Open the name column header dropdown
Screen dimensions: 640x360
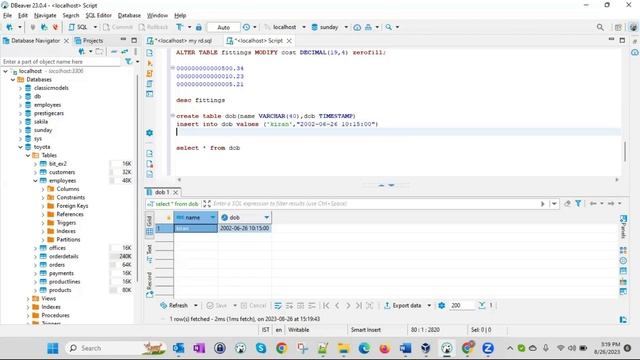213,218
